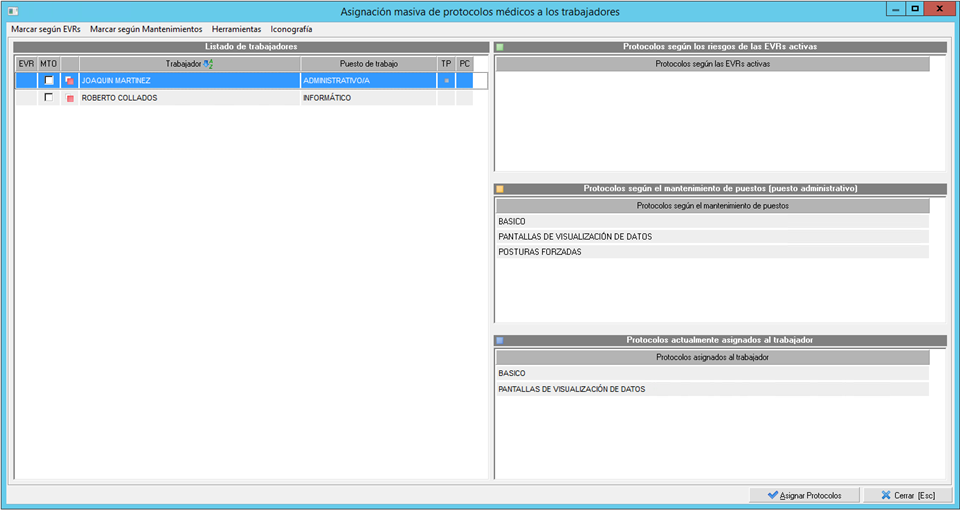Image resolution: width=960 pixels, height=510 pixels.
Task: Check the MTO box for Joaquin Martinez
Action: point(48,81)
